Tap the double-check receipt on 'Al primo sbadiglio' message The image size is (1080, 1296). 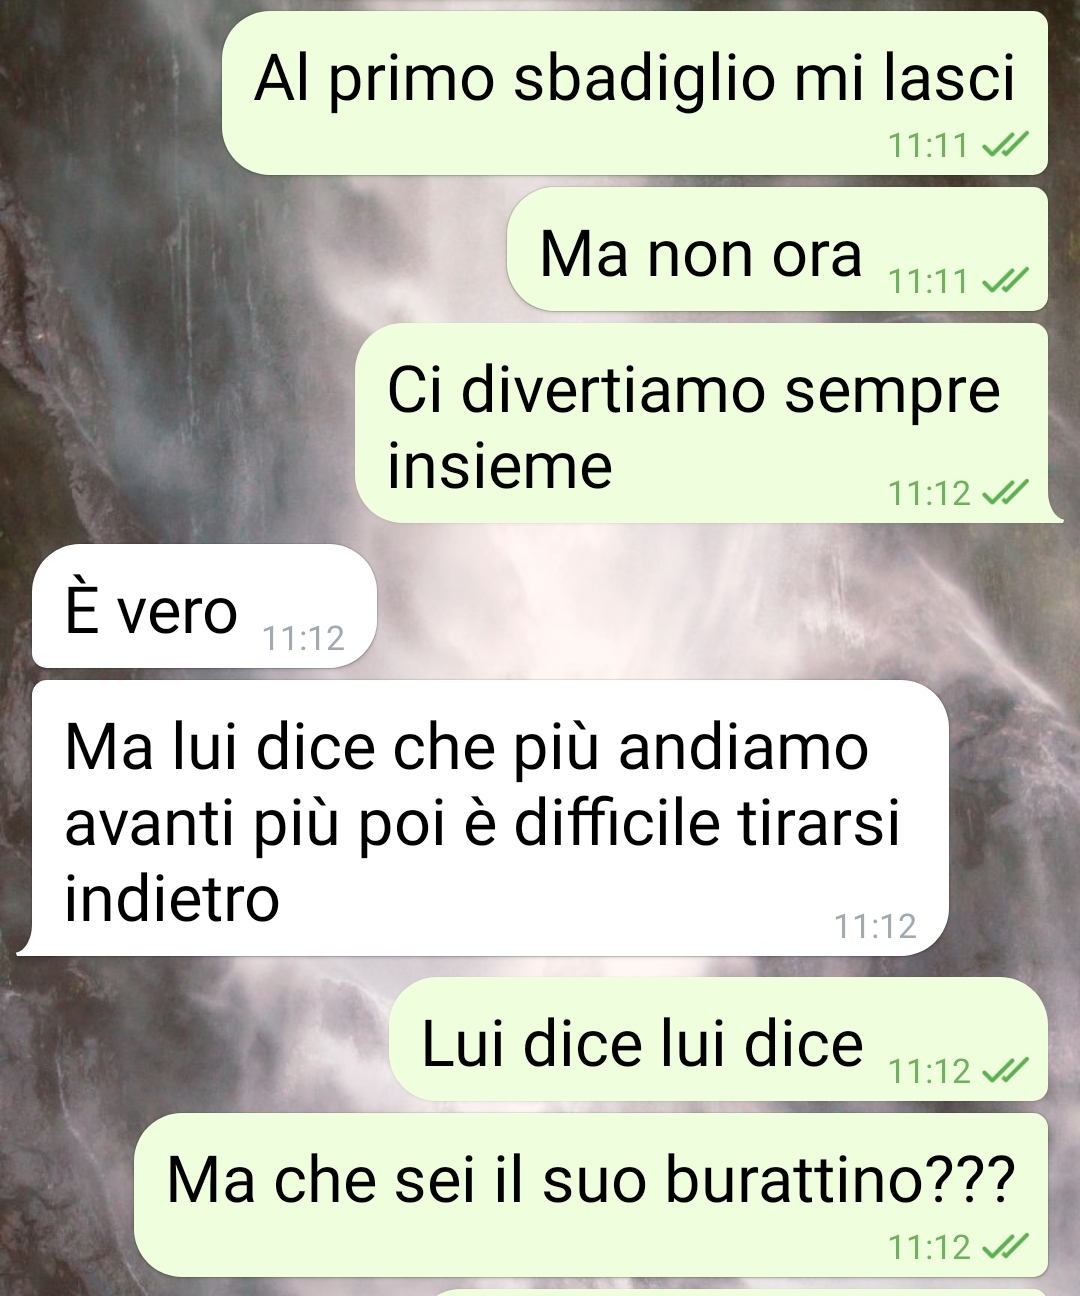pyautogui.click(x=1005, y=146)
